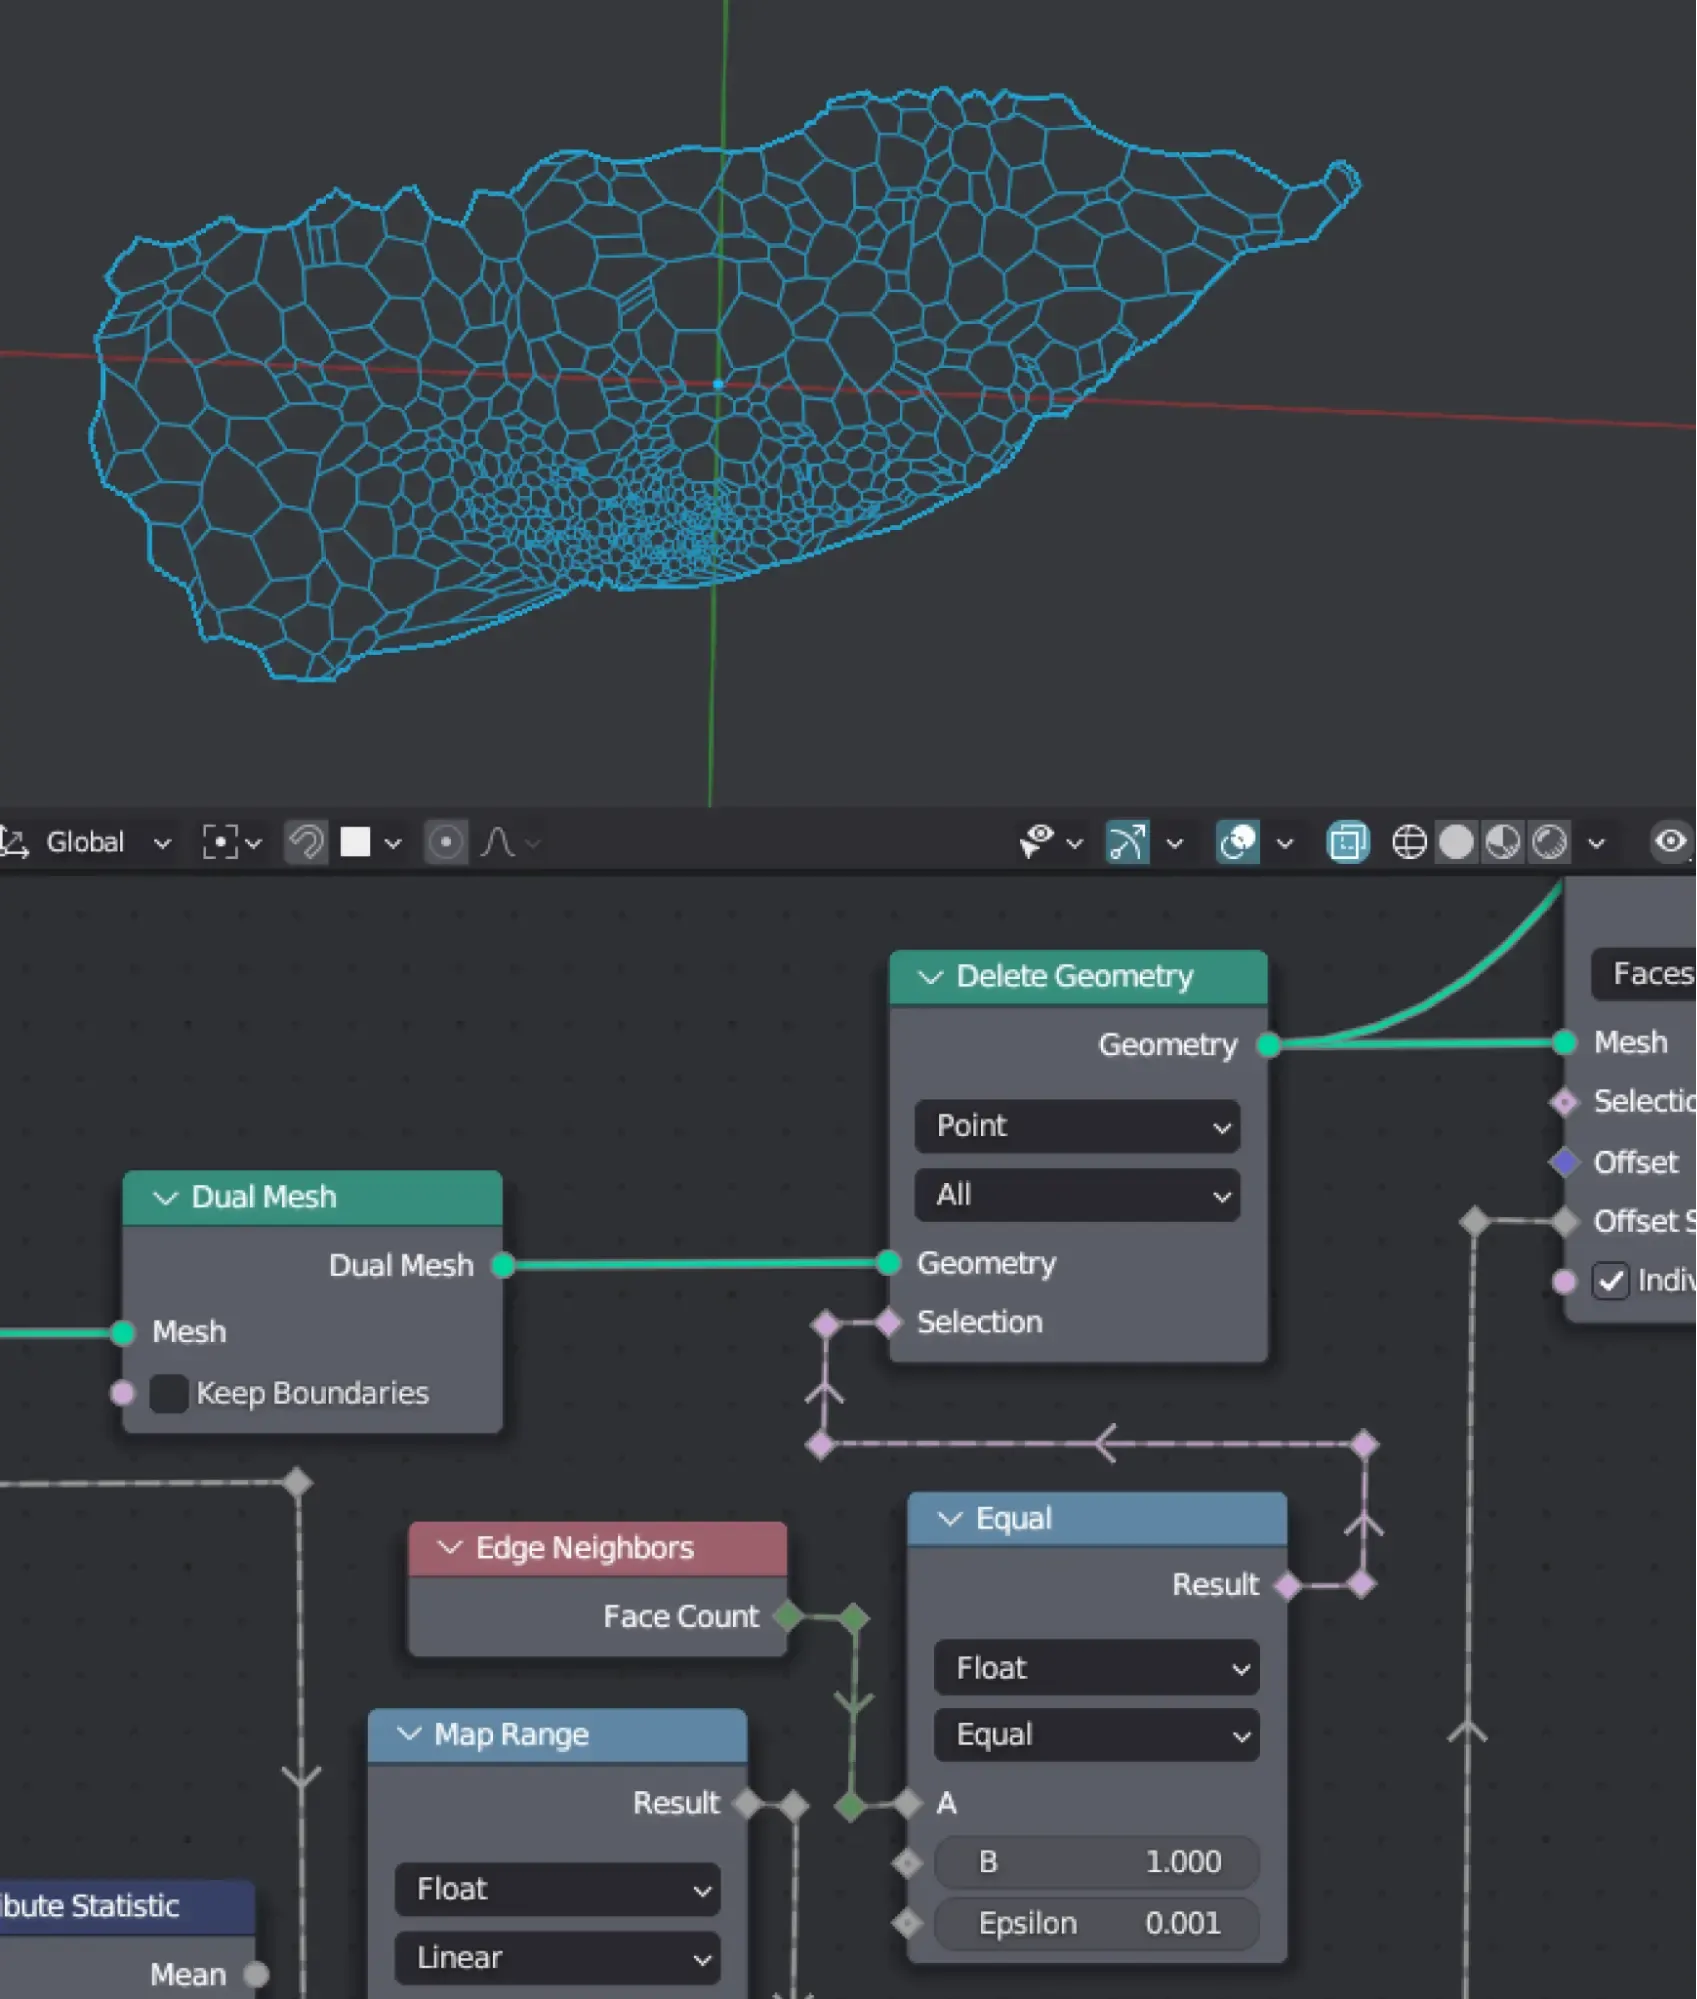
Task: Click the B value field in Equal node
Action: pyautogui.click(x=1096, y=1862)
